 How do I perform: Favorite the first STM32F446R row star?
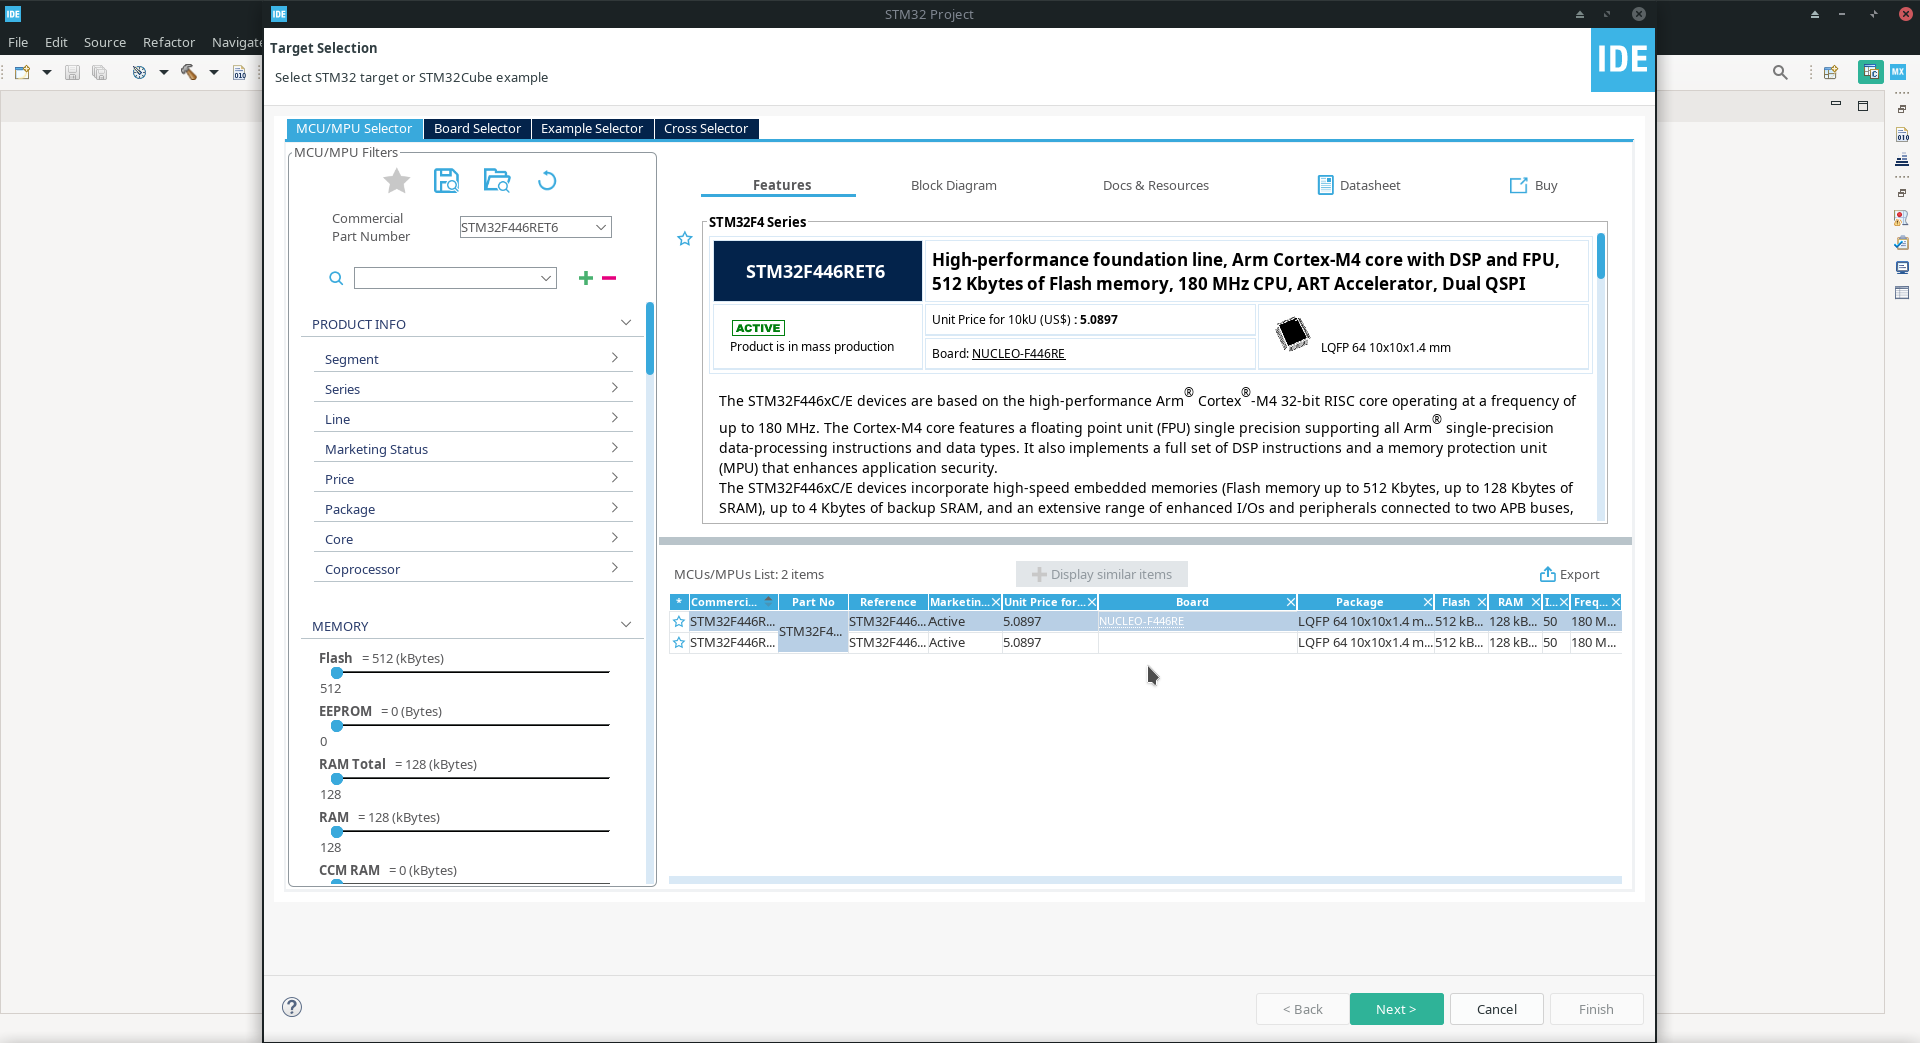click(x=679, y=621)
